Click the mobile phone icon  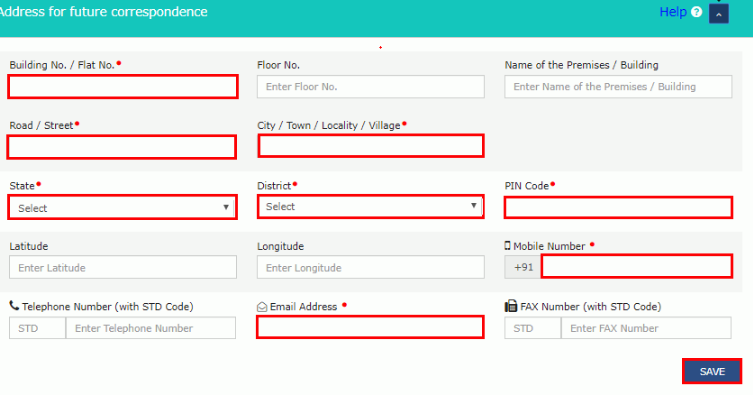[x=508, y=246]
